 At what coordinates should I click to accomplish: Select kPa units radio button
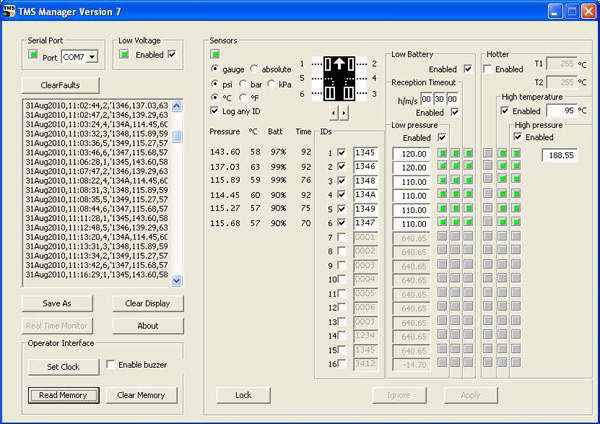tap(271, 84)
